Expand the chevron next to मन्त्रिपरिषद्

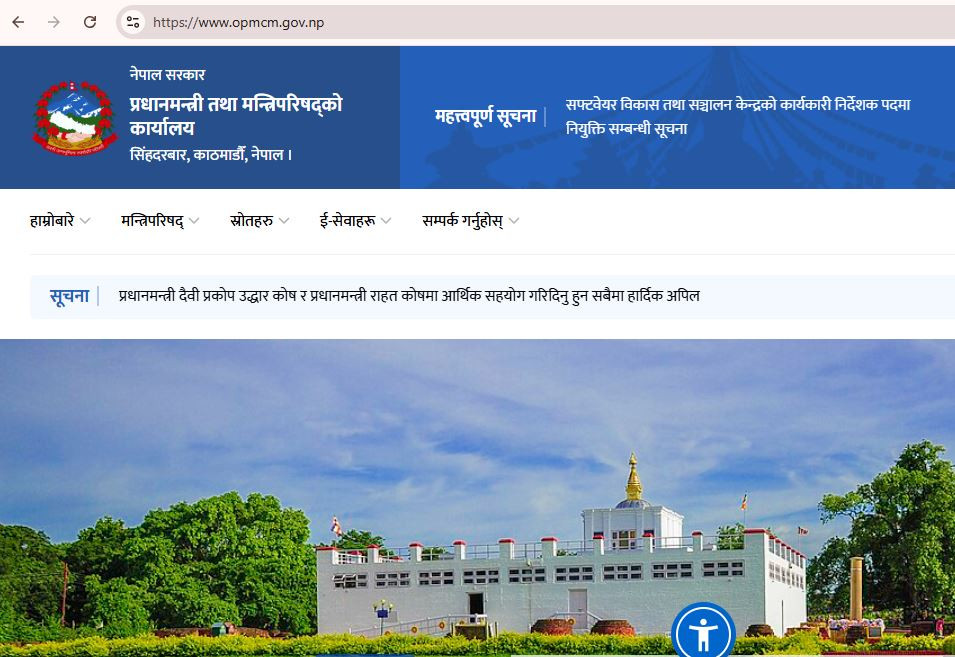(194, 221)
